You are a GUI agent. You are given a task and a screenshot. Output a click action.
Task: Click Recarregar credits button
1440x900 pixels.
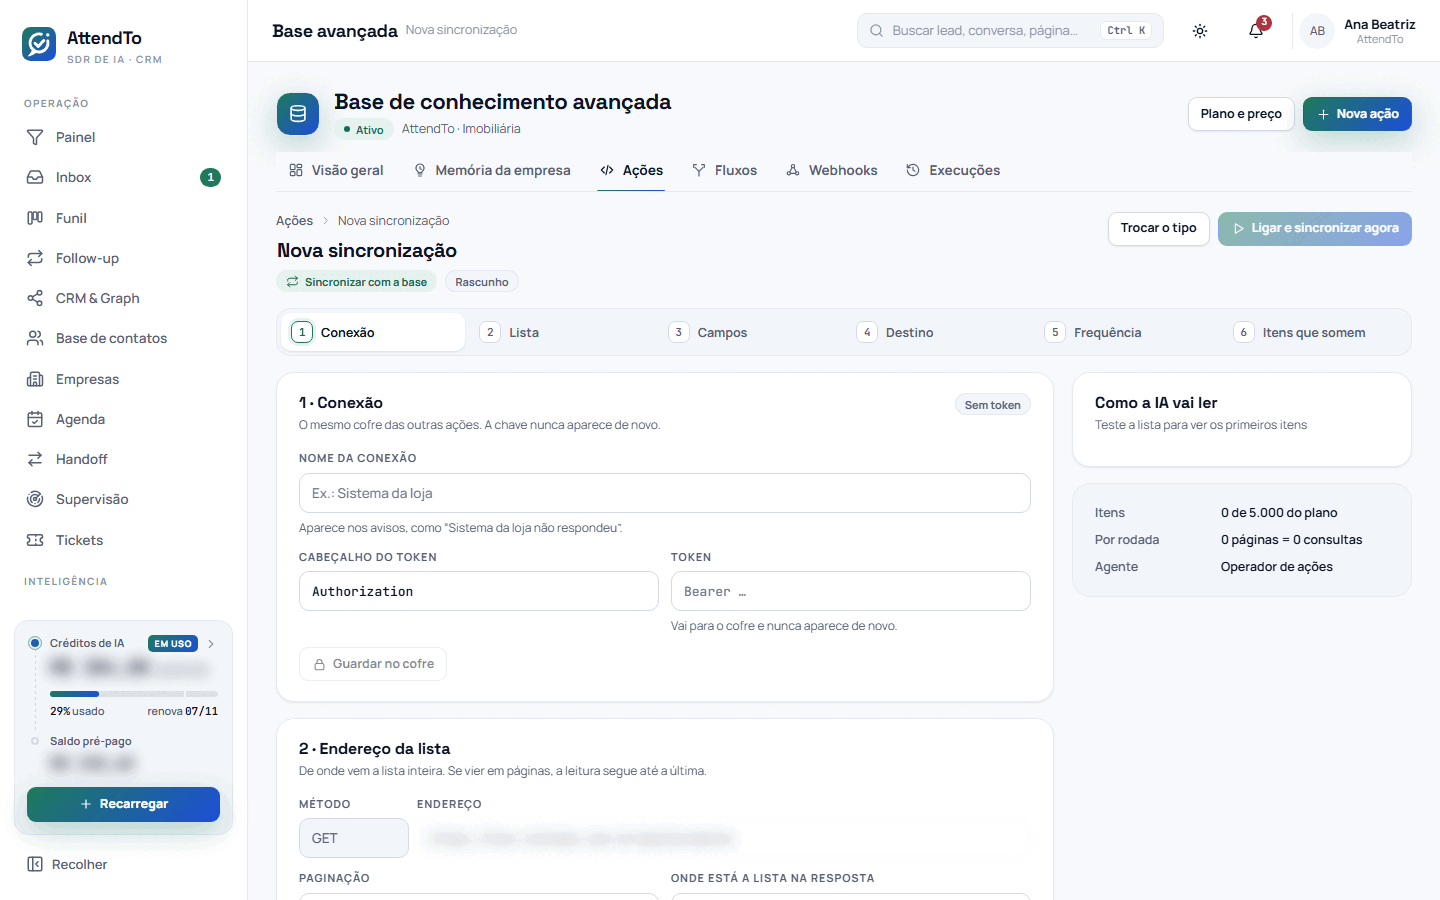(123, 804)
